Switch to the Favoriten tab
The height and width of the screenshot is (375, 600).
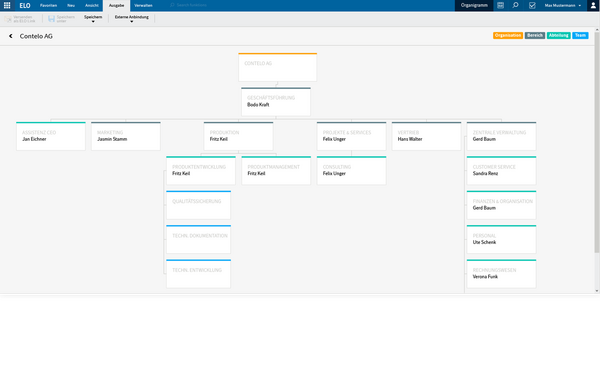pos(49,5)
